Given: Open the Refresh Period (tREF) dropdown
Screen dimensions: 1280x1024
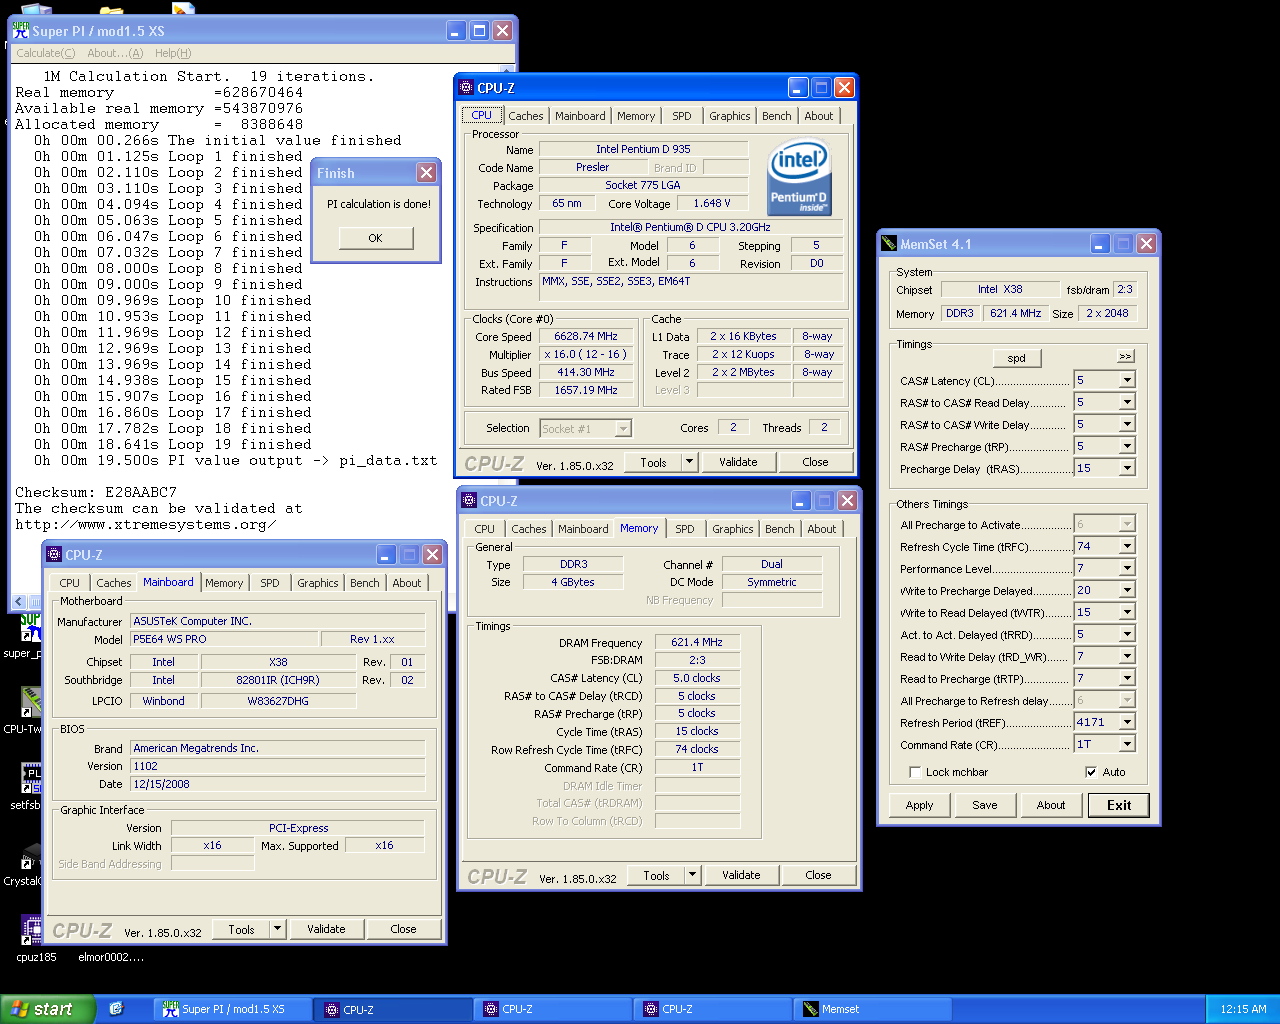Looking at the screenshot, I should tap(1127, 722).
